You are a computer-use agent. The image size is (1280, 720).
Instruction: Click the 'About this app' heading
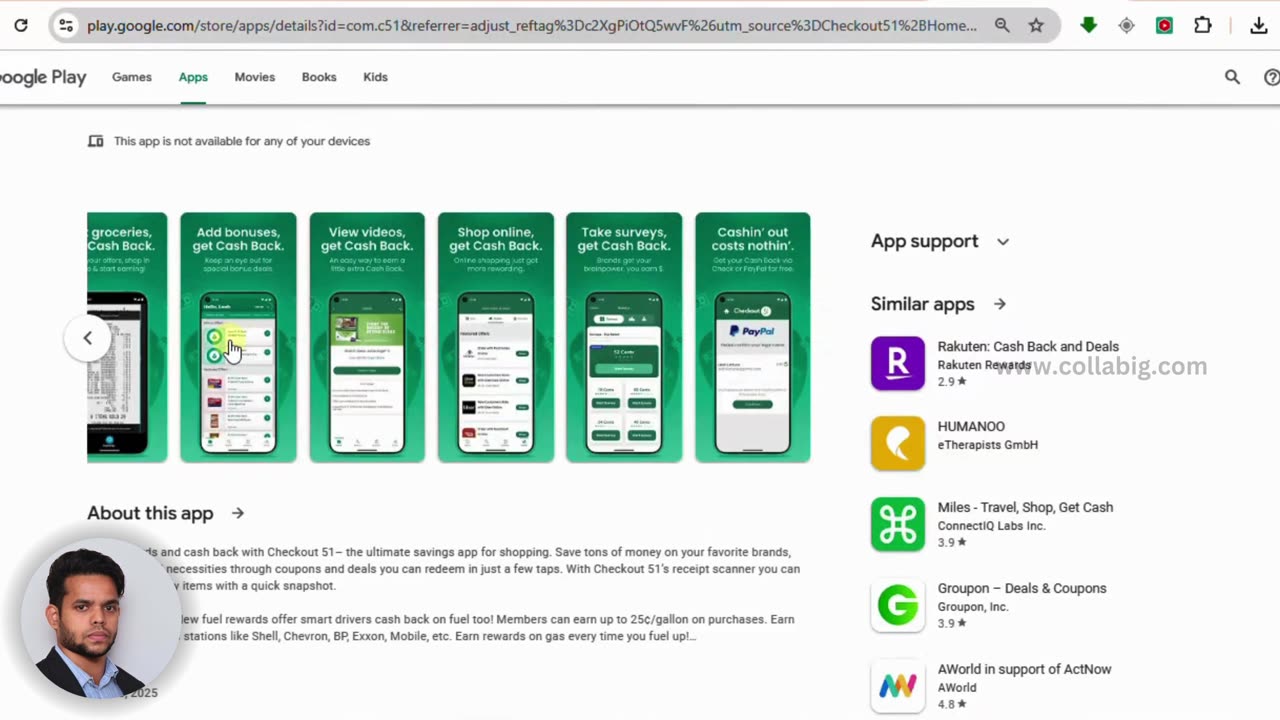[150, 513]
